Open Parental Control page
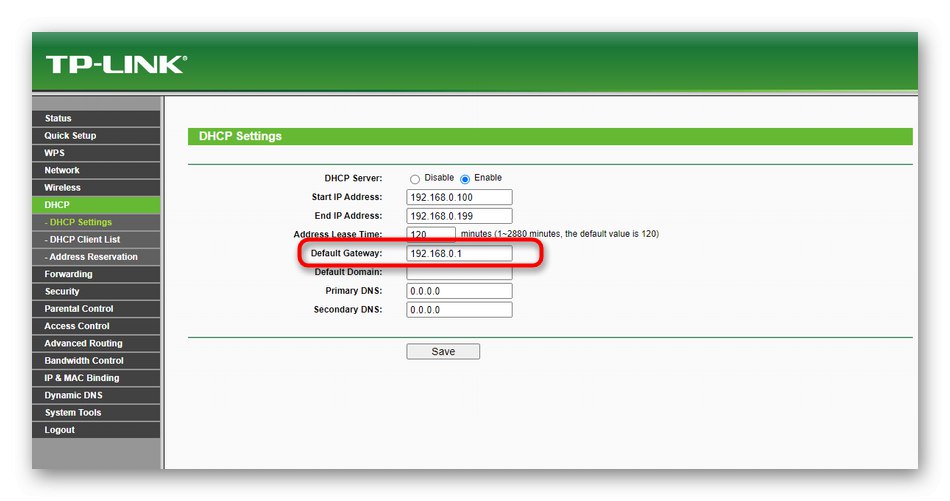950x501 pixels. pyautogui.click(x=96, y=308)
